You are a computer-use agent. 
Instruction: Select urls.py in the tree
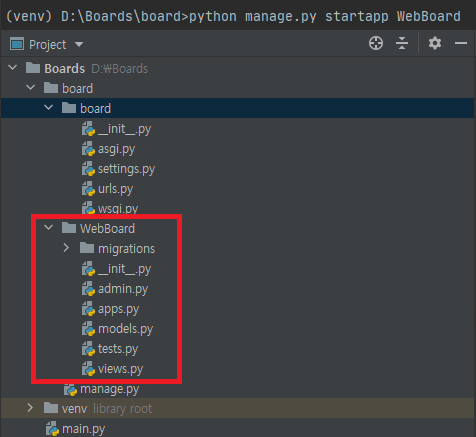pos(115,189)
